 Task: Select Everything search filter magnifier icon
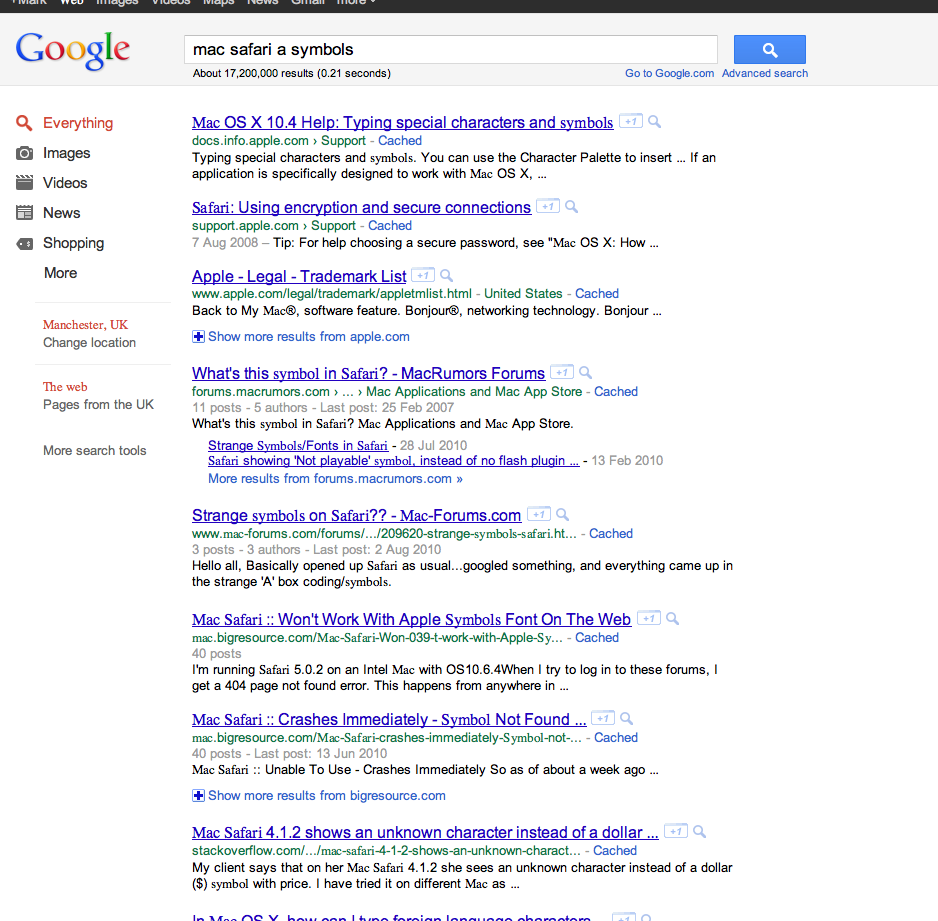24,123
